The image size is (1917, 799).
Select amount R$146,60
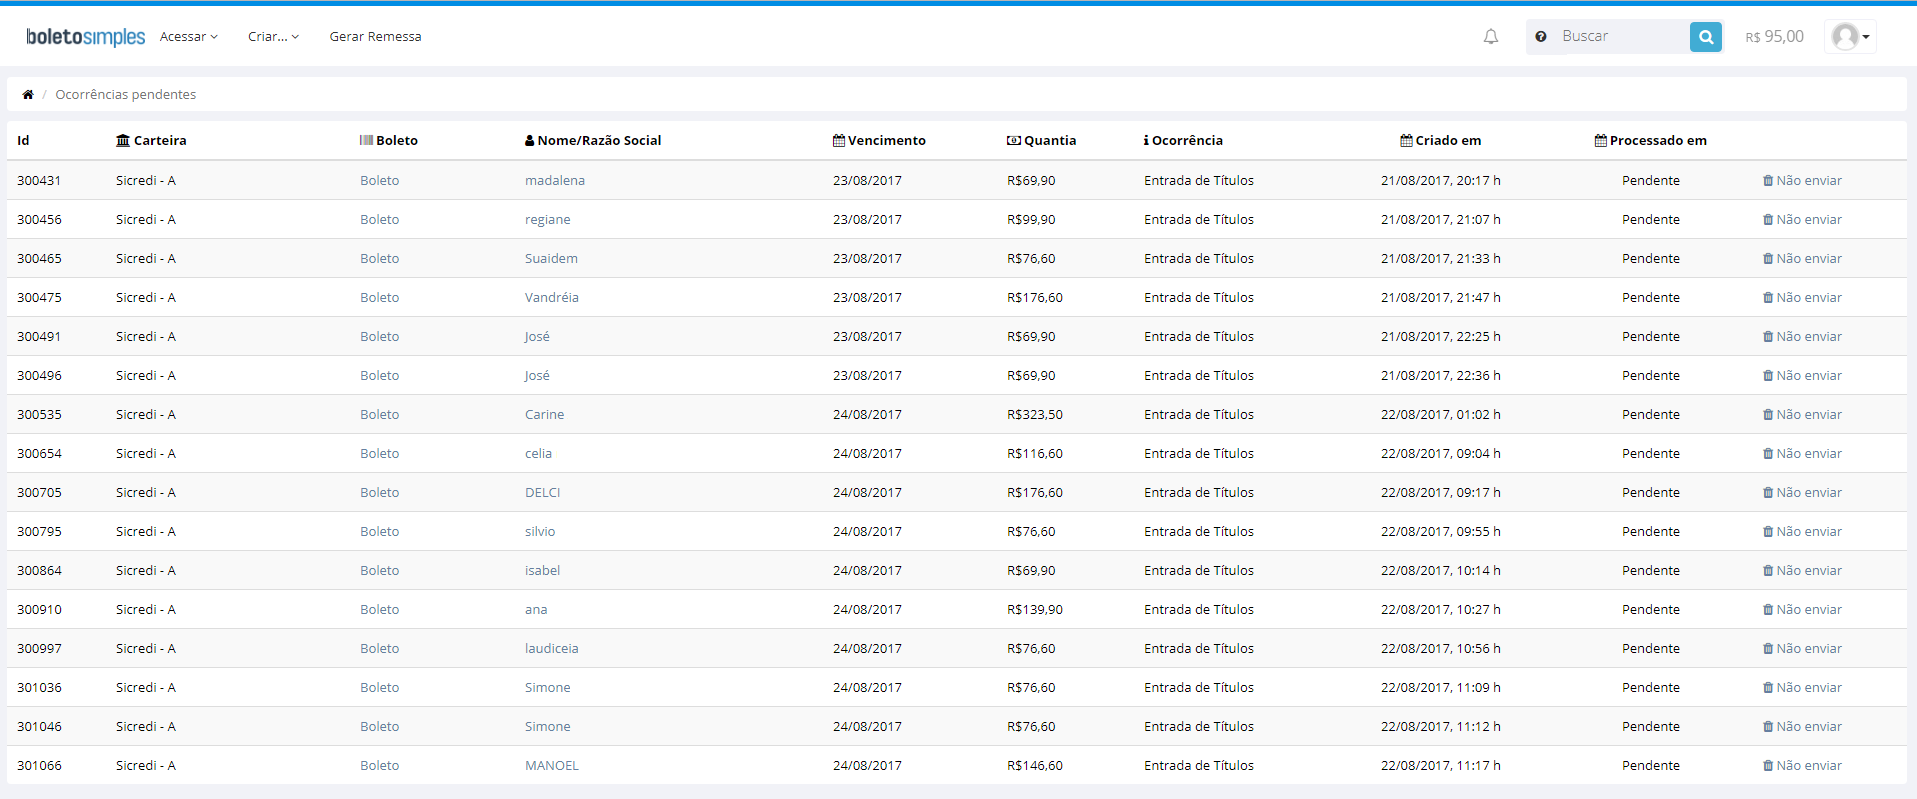(1035, 766)
